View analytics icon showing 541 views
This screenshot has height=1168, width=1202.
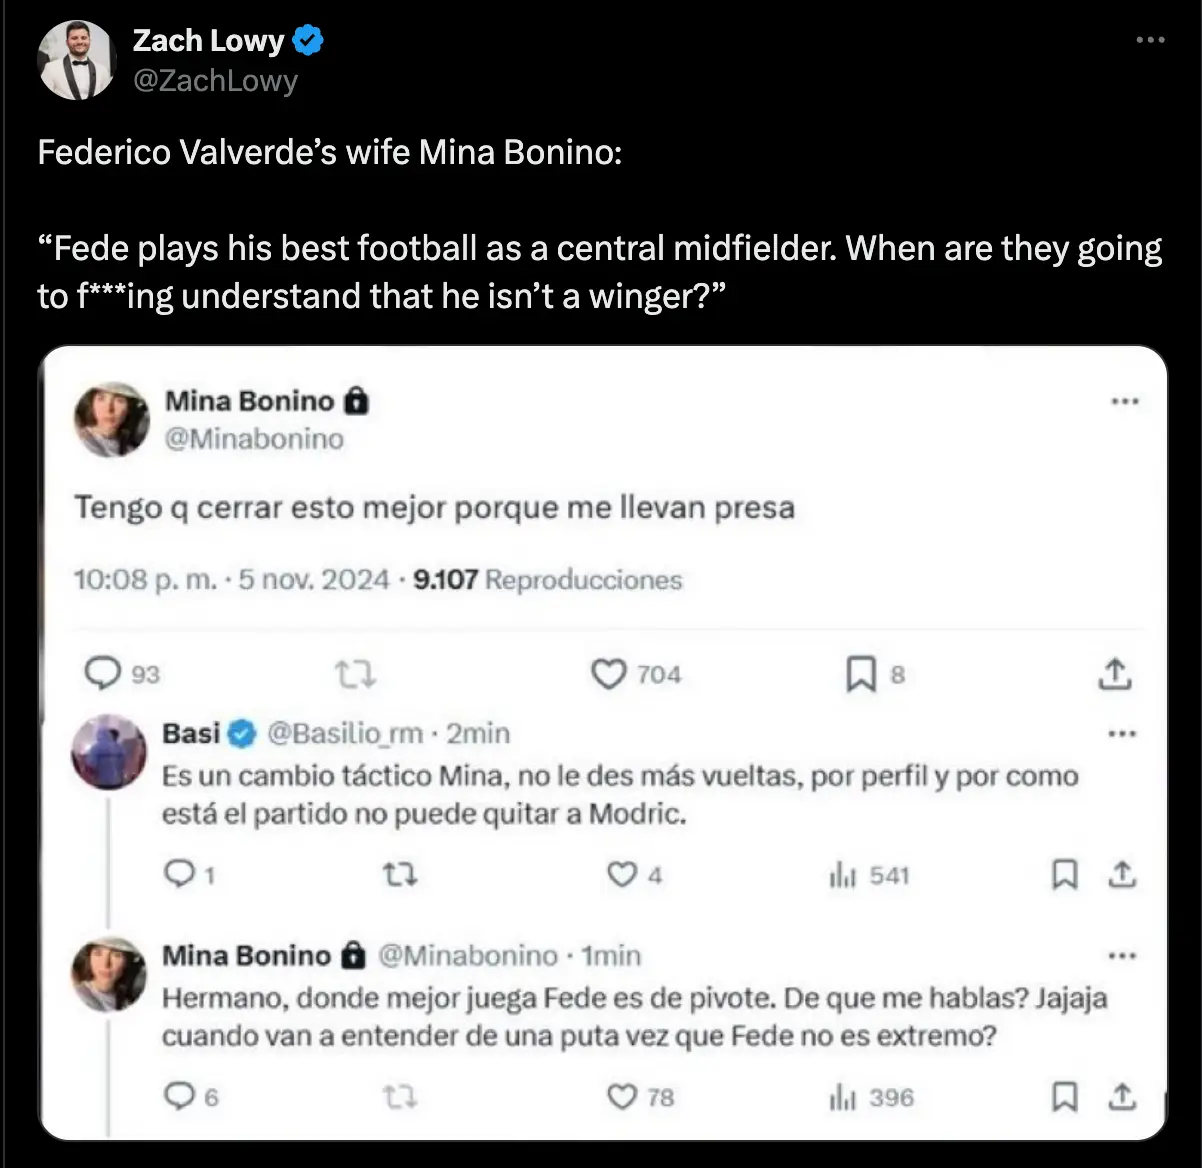point(843,876)
